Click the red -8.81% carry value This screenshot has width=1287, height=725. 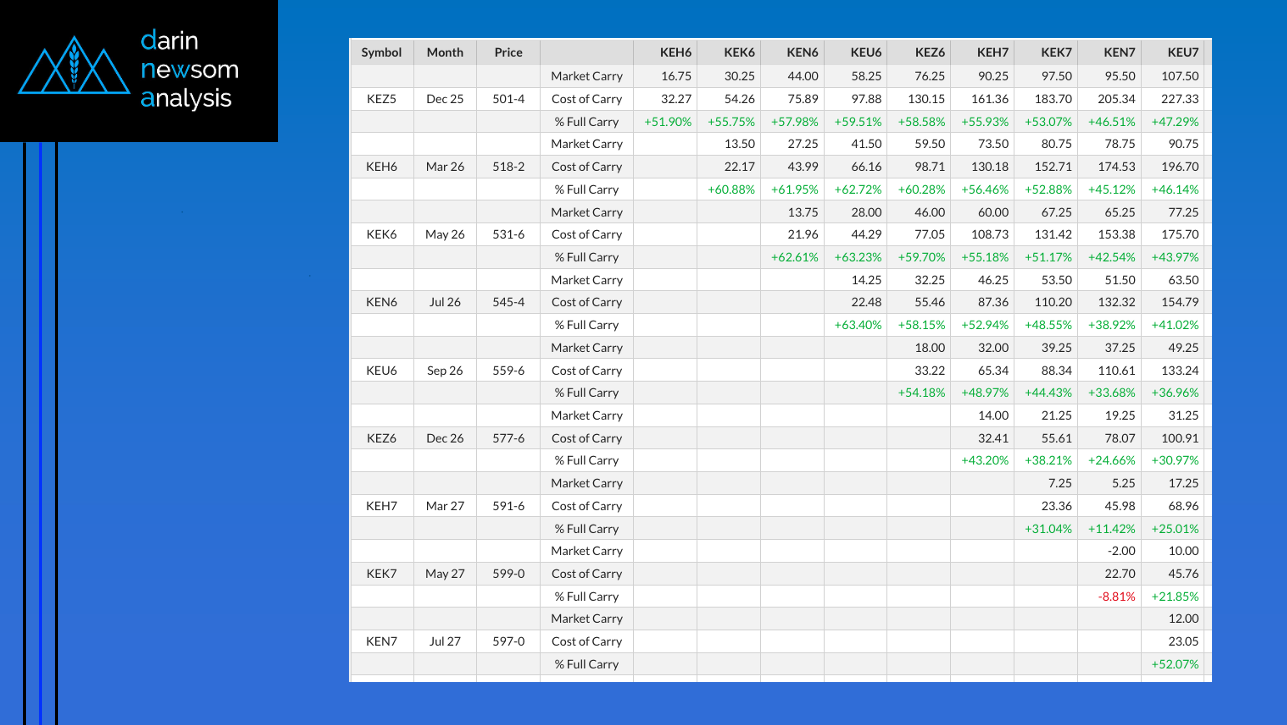click(x=1117, y=597)
